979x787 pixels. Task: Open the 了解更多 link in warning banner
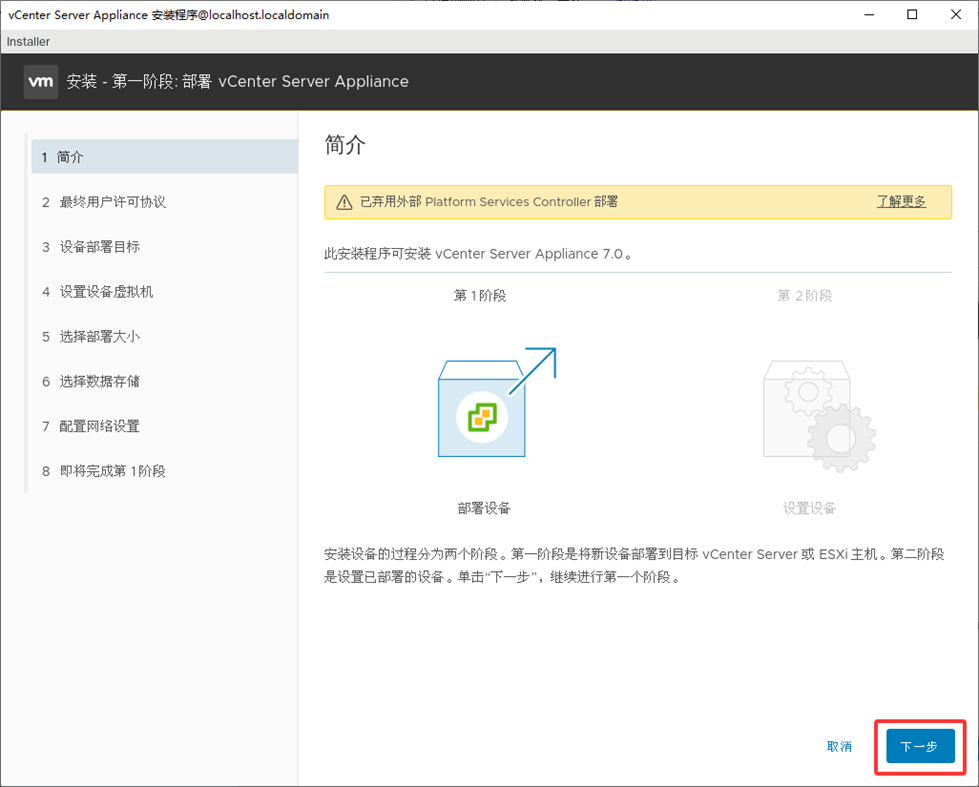(901, 202)
